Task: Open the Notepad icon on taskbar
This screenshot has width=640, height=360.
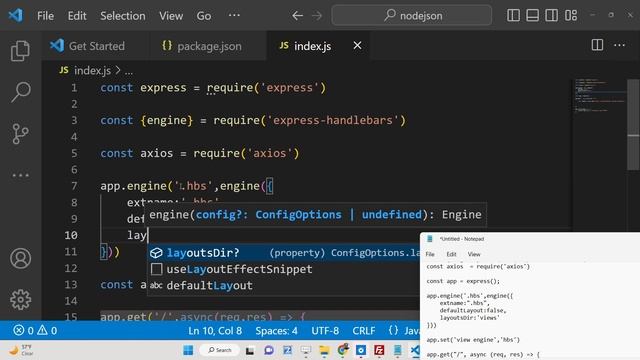Action: [x=397, y=350]
